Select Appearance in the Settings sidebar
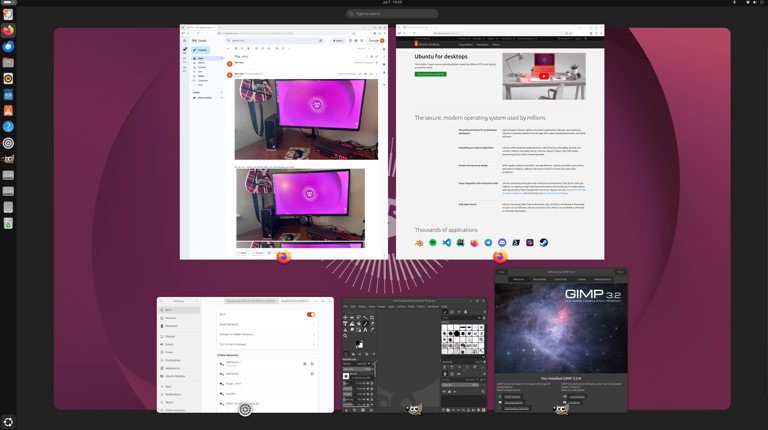Viewport: 768px width, 430px height. coord(179,368)
